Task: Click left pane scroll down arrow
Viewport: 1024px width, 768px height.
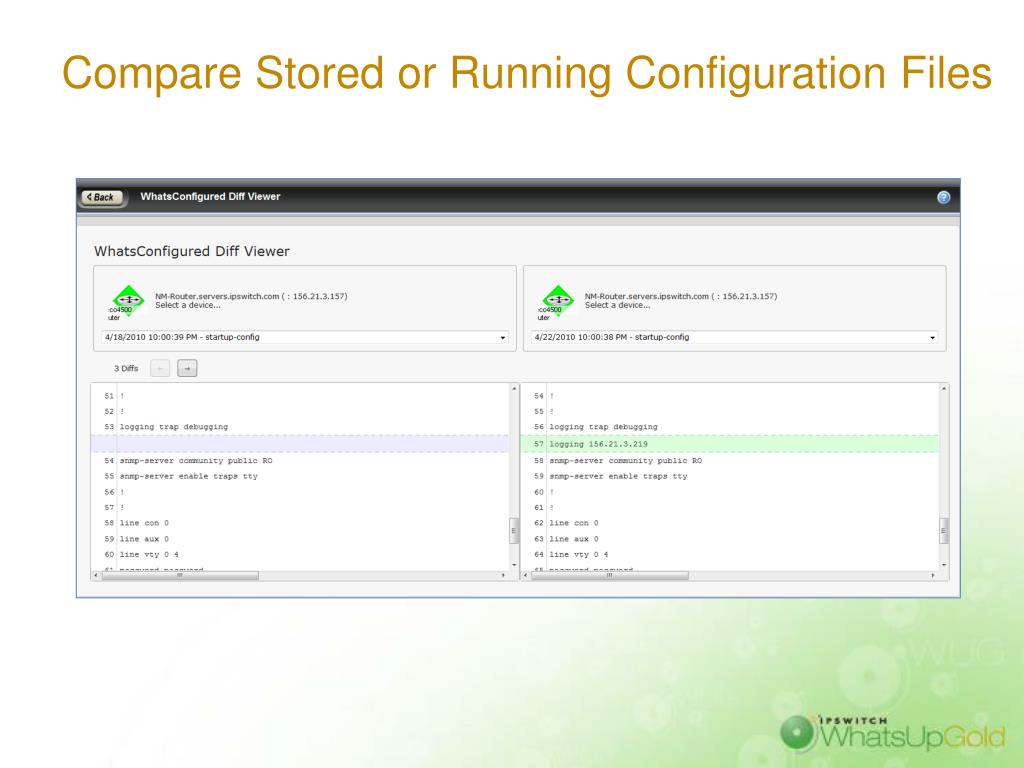Action: click(x=514, y=565)
